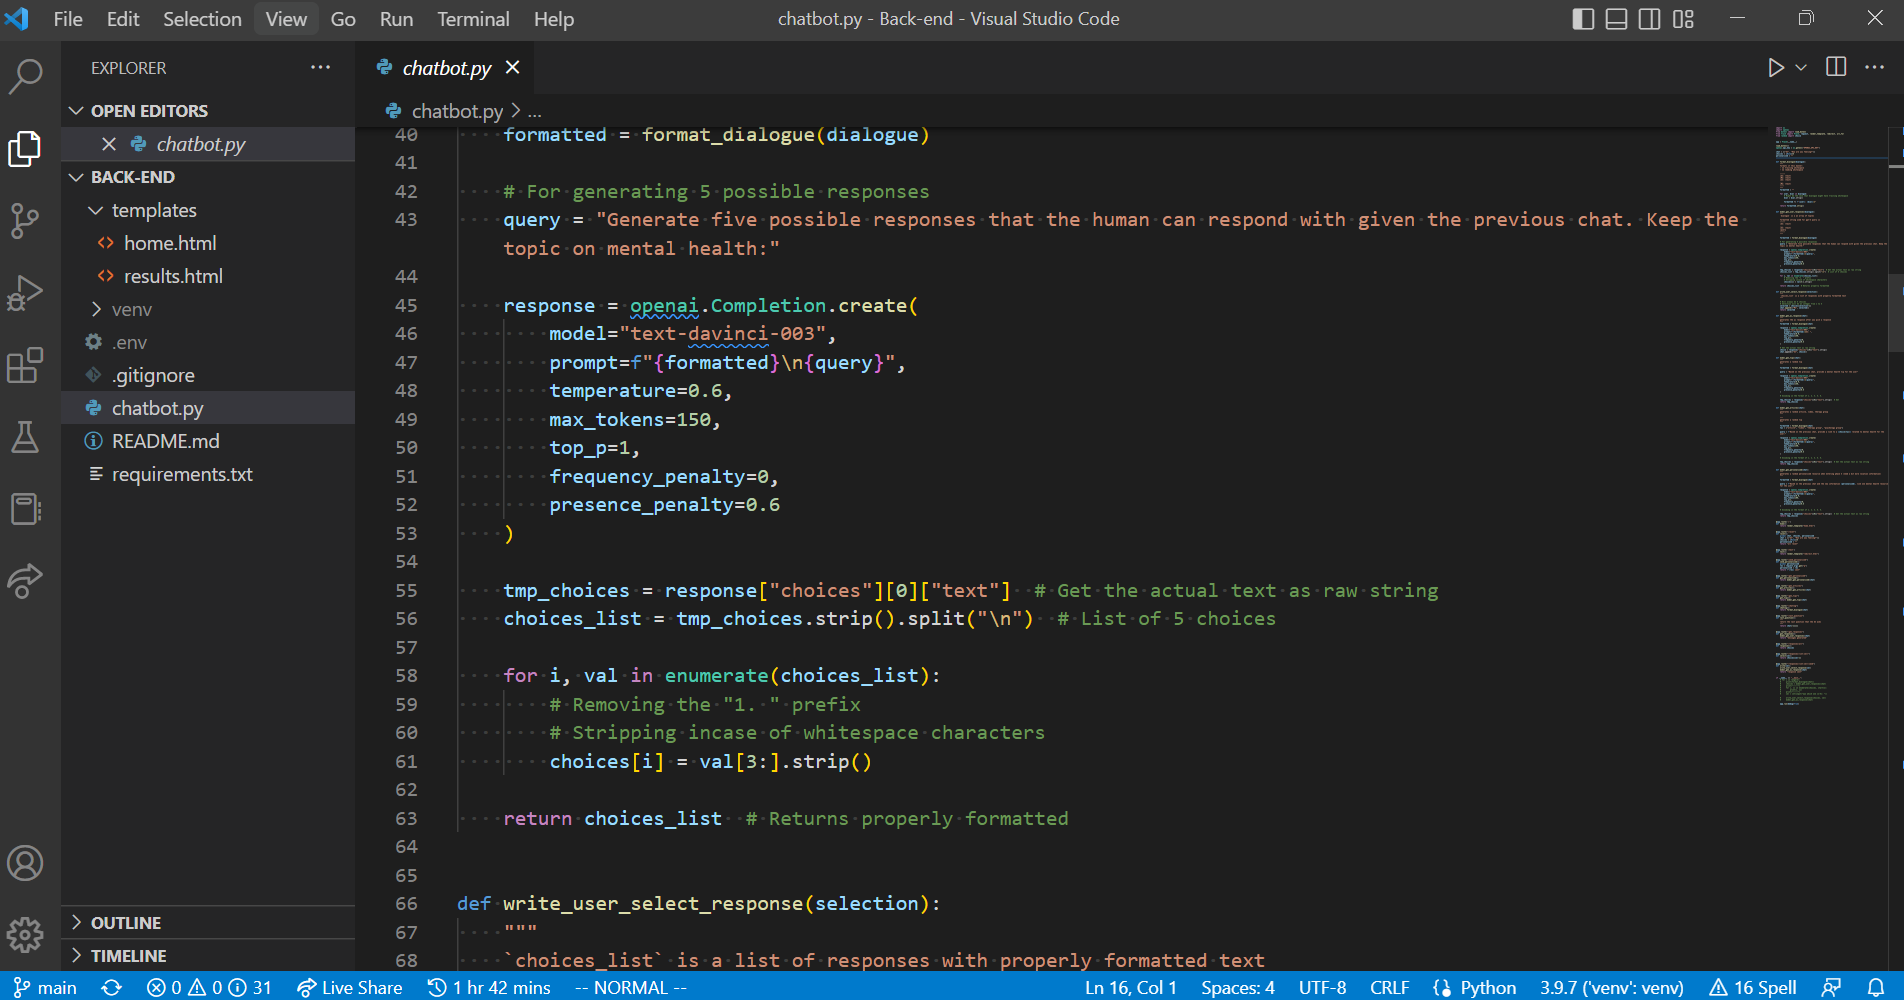Toggle the bottom panel

[1617, 19]
